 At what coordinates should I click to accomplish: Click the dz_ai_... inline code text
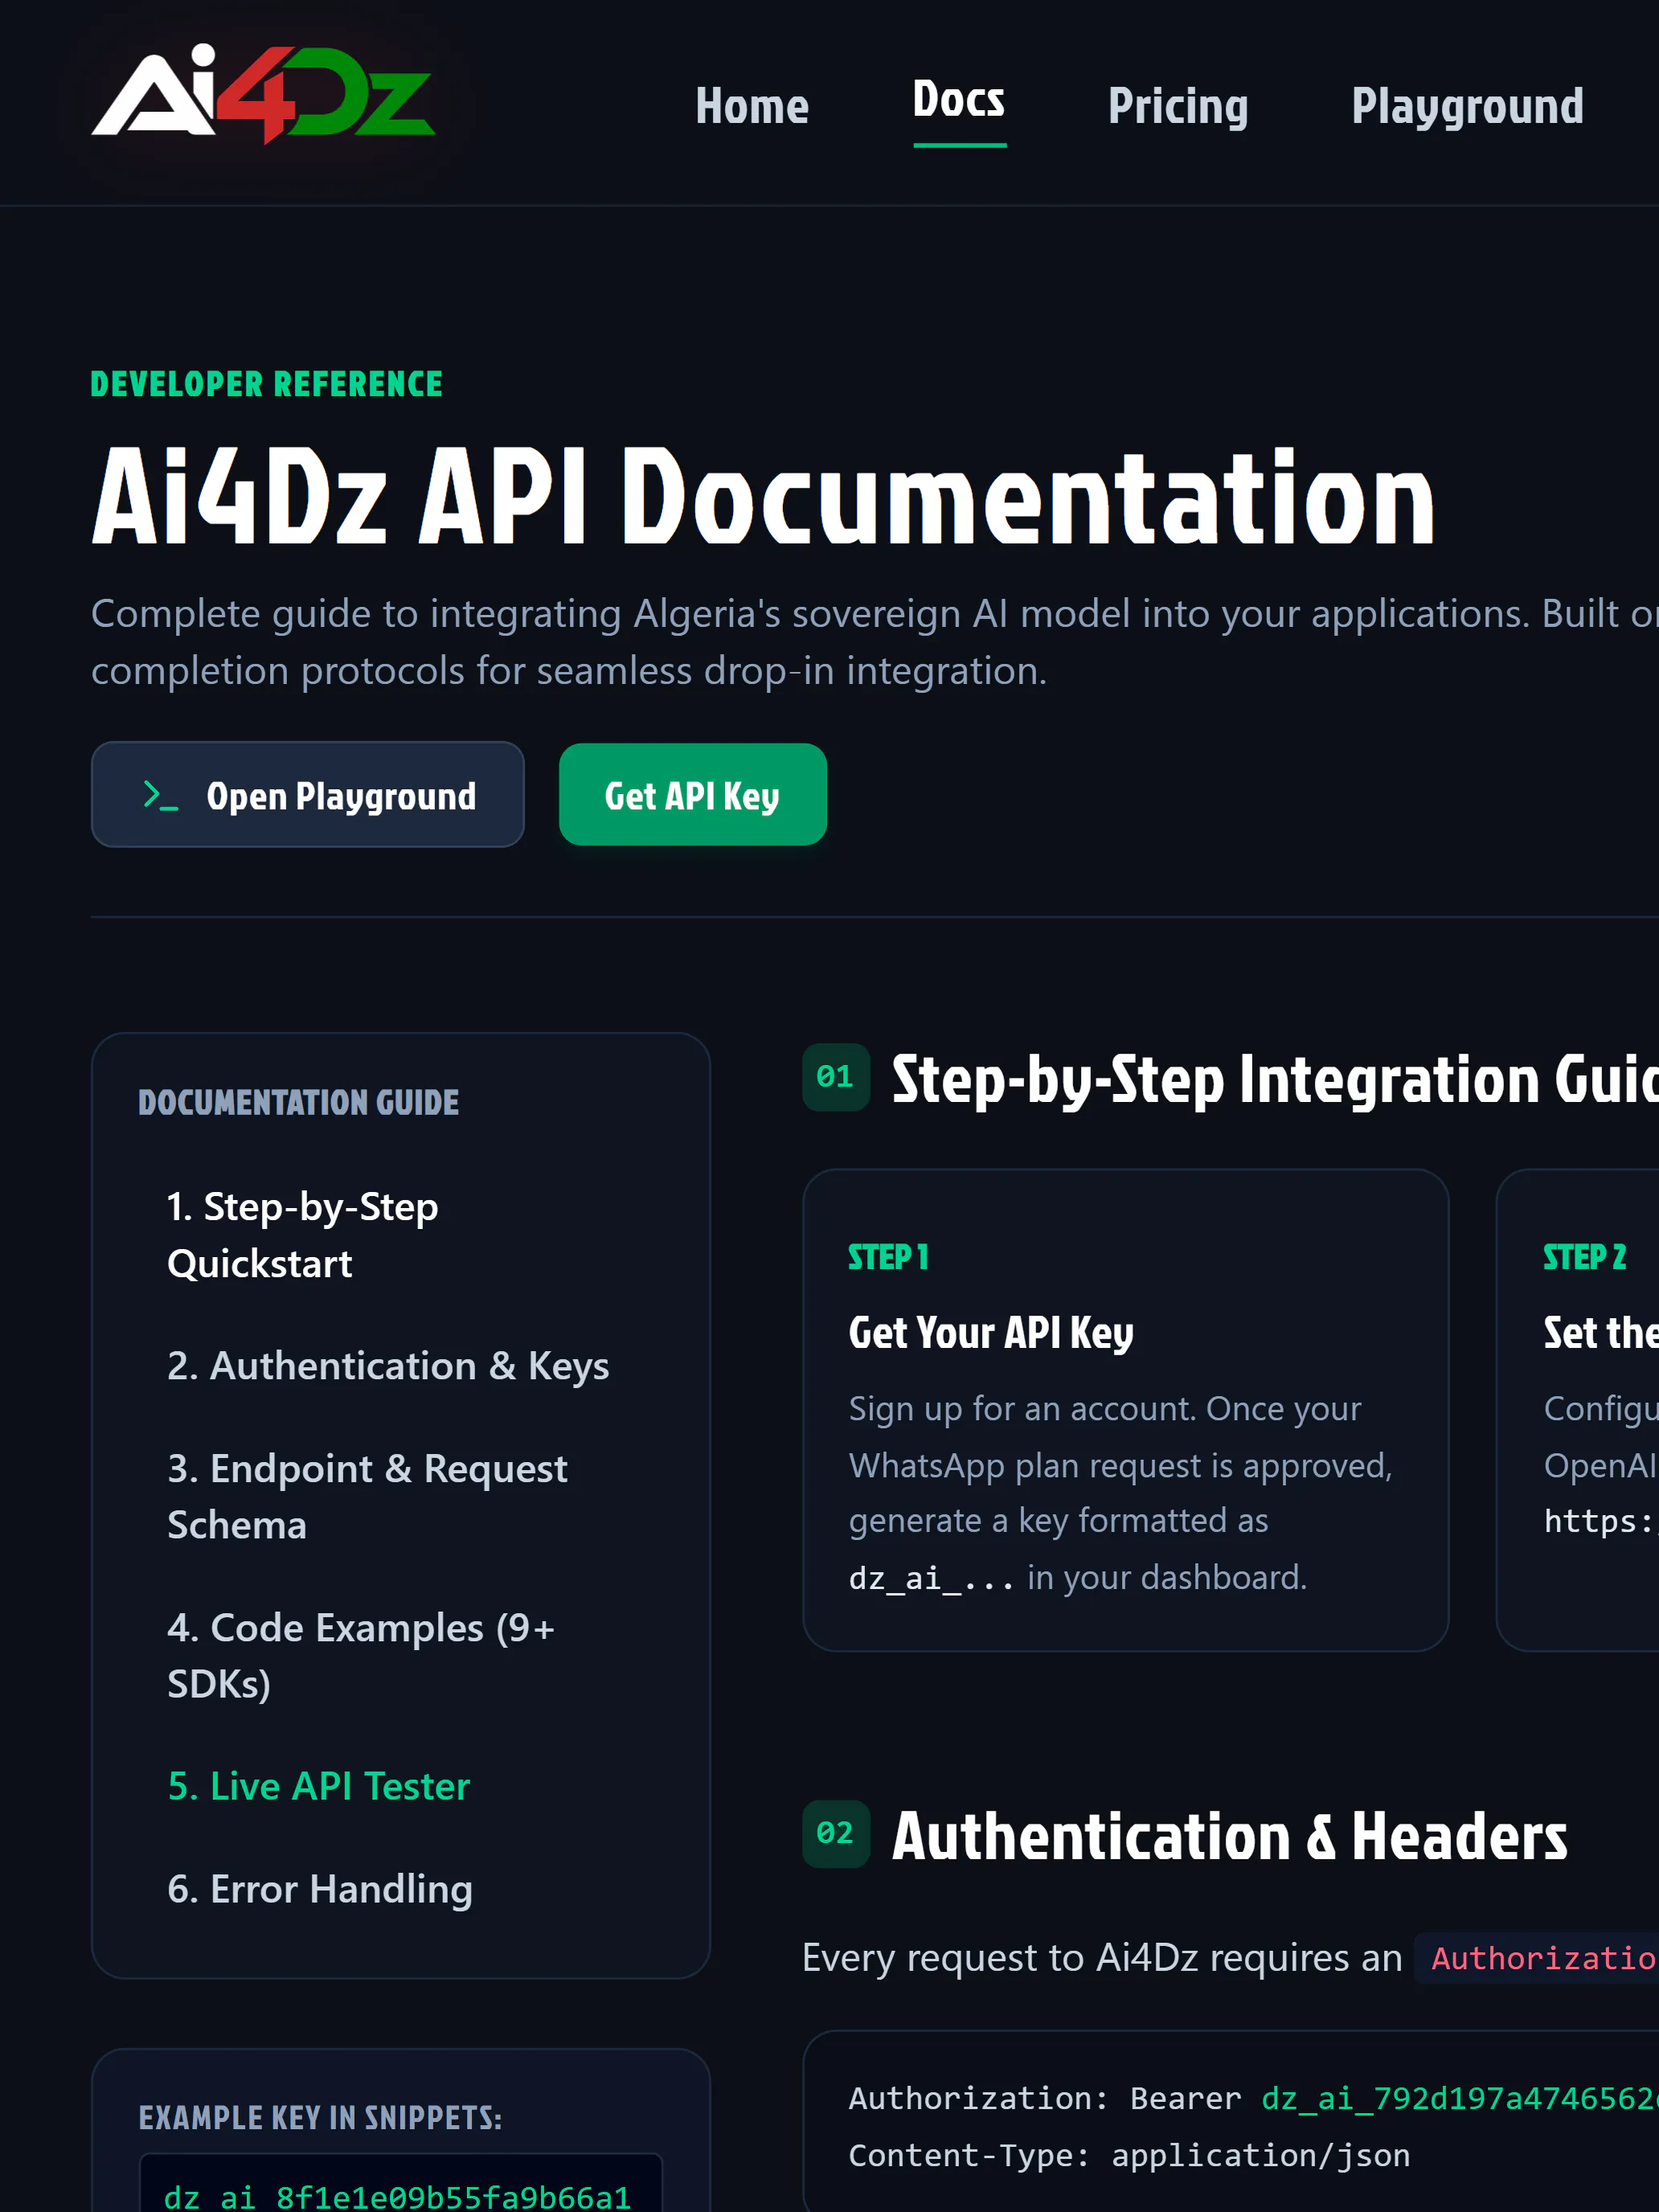(x=931, y=1578)
